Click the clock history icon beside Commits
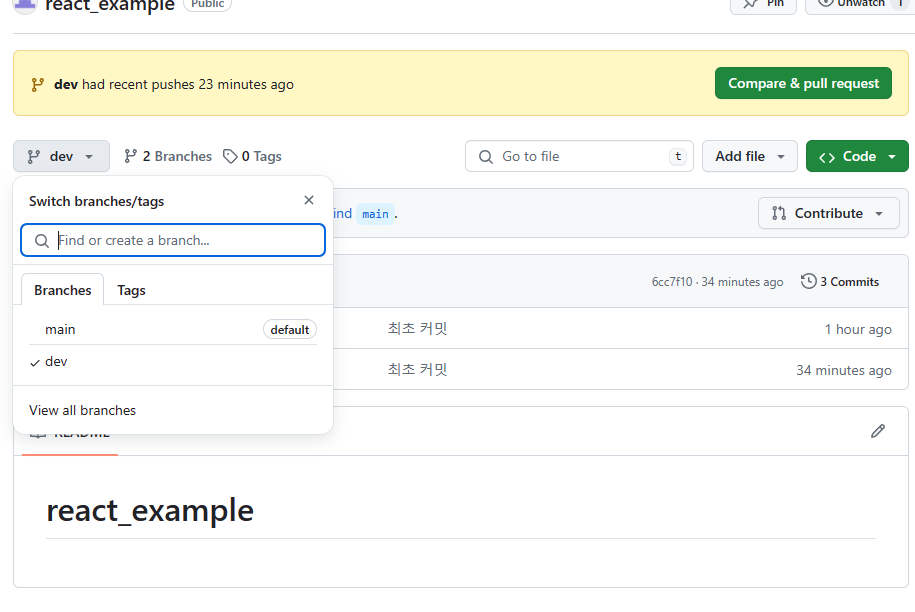The width and height of the screenshot is (915, 612). tap(808, 281)
